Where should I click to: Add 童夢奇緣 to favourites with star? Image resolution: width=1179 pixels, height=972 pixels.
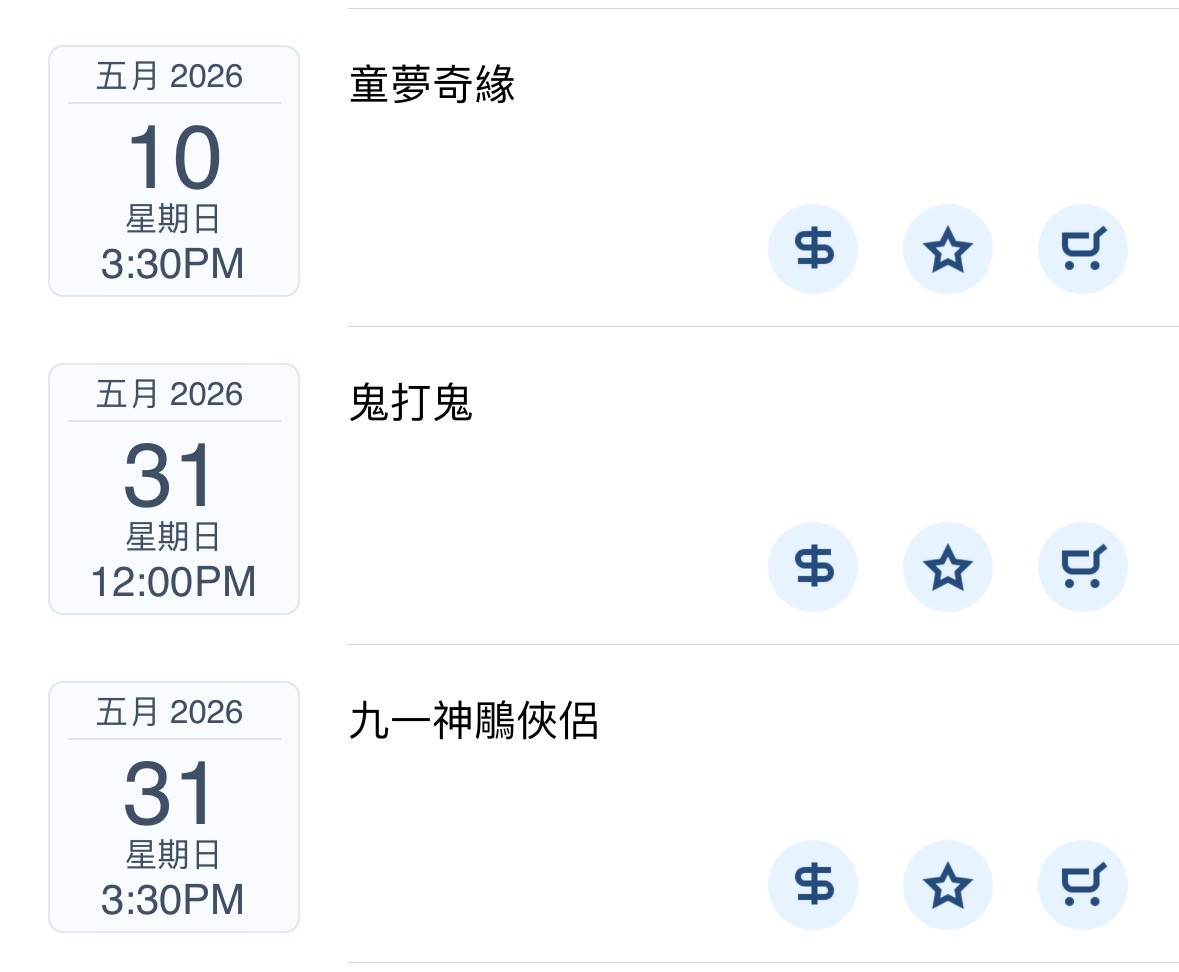click(x=947, y=249)
